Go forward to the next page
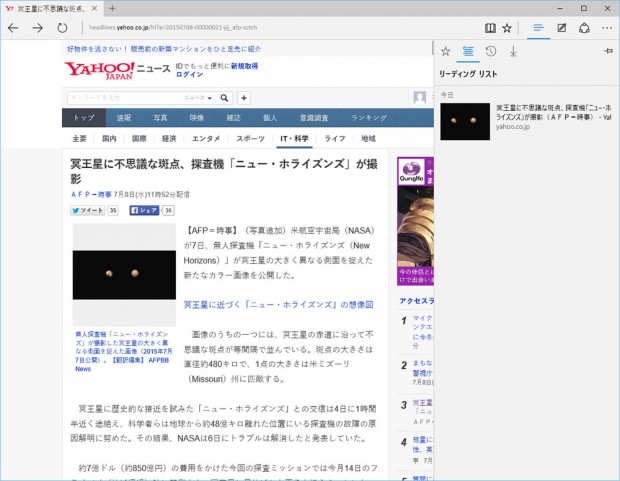 [38, 28]
